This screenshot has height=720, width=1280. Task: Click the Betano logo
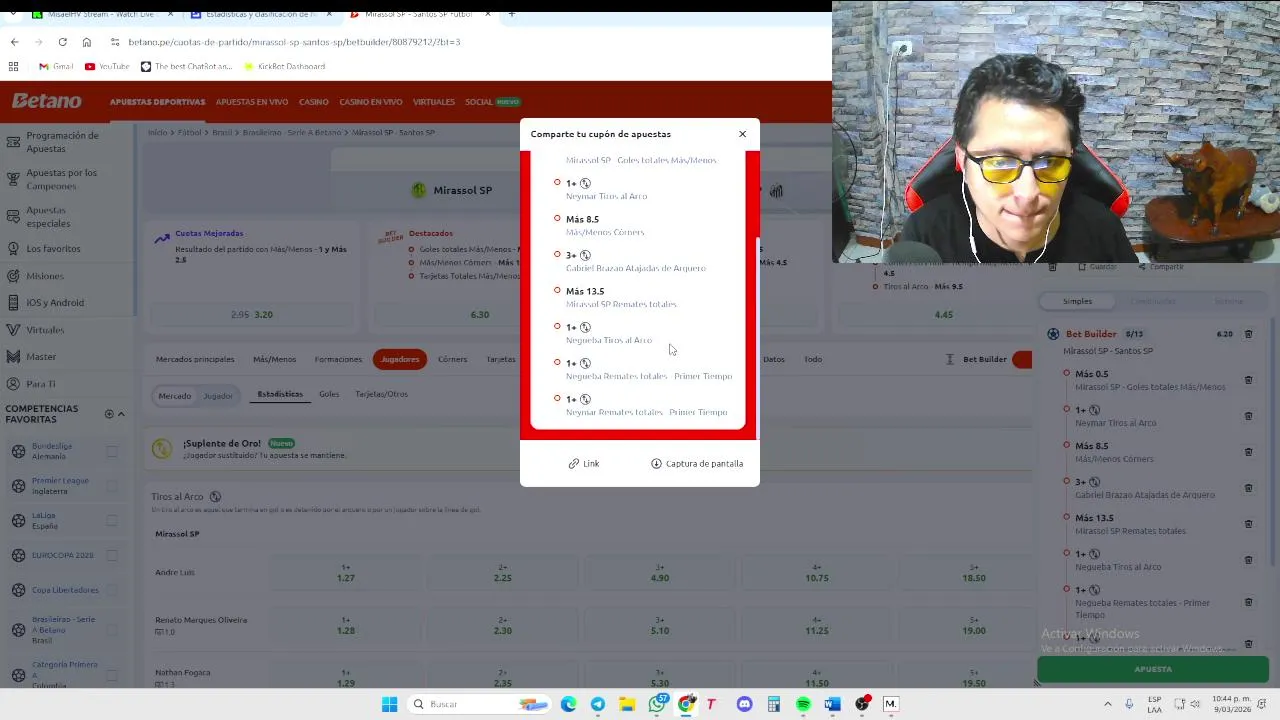(x=47, y=101)
